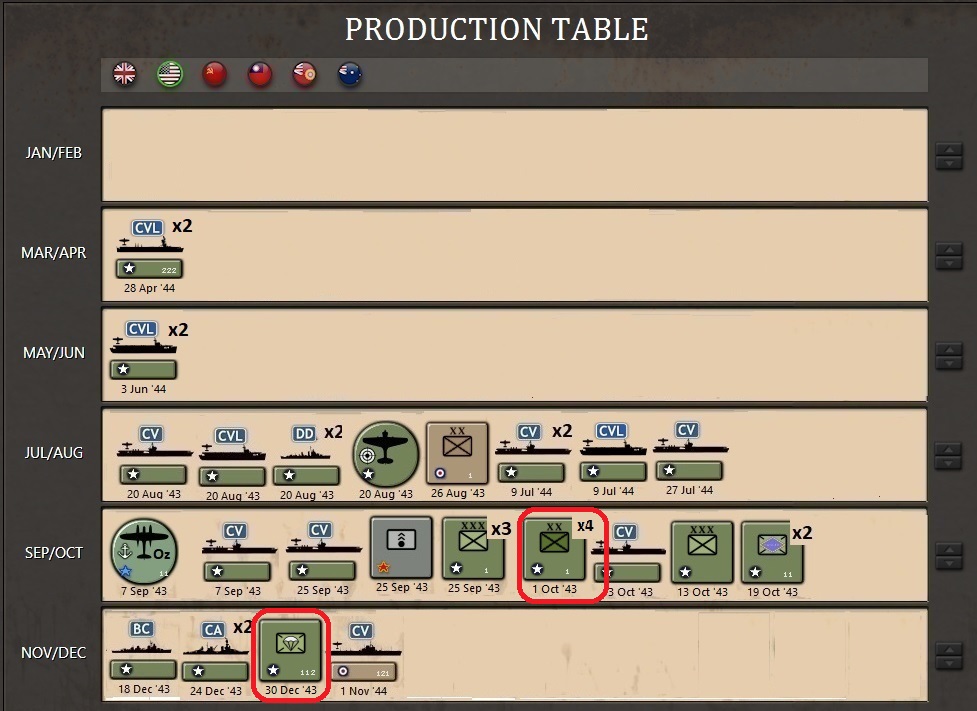The height and width of the screenshot is (711, 977).
Task: Select Oz bomber due 7 Sep '43
Action: pos(144,551)
